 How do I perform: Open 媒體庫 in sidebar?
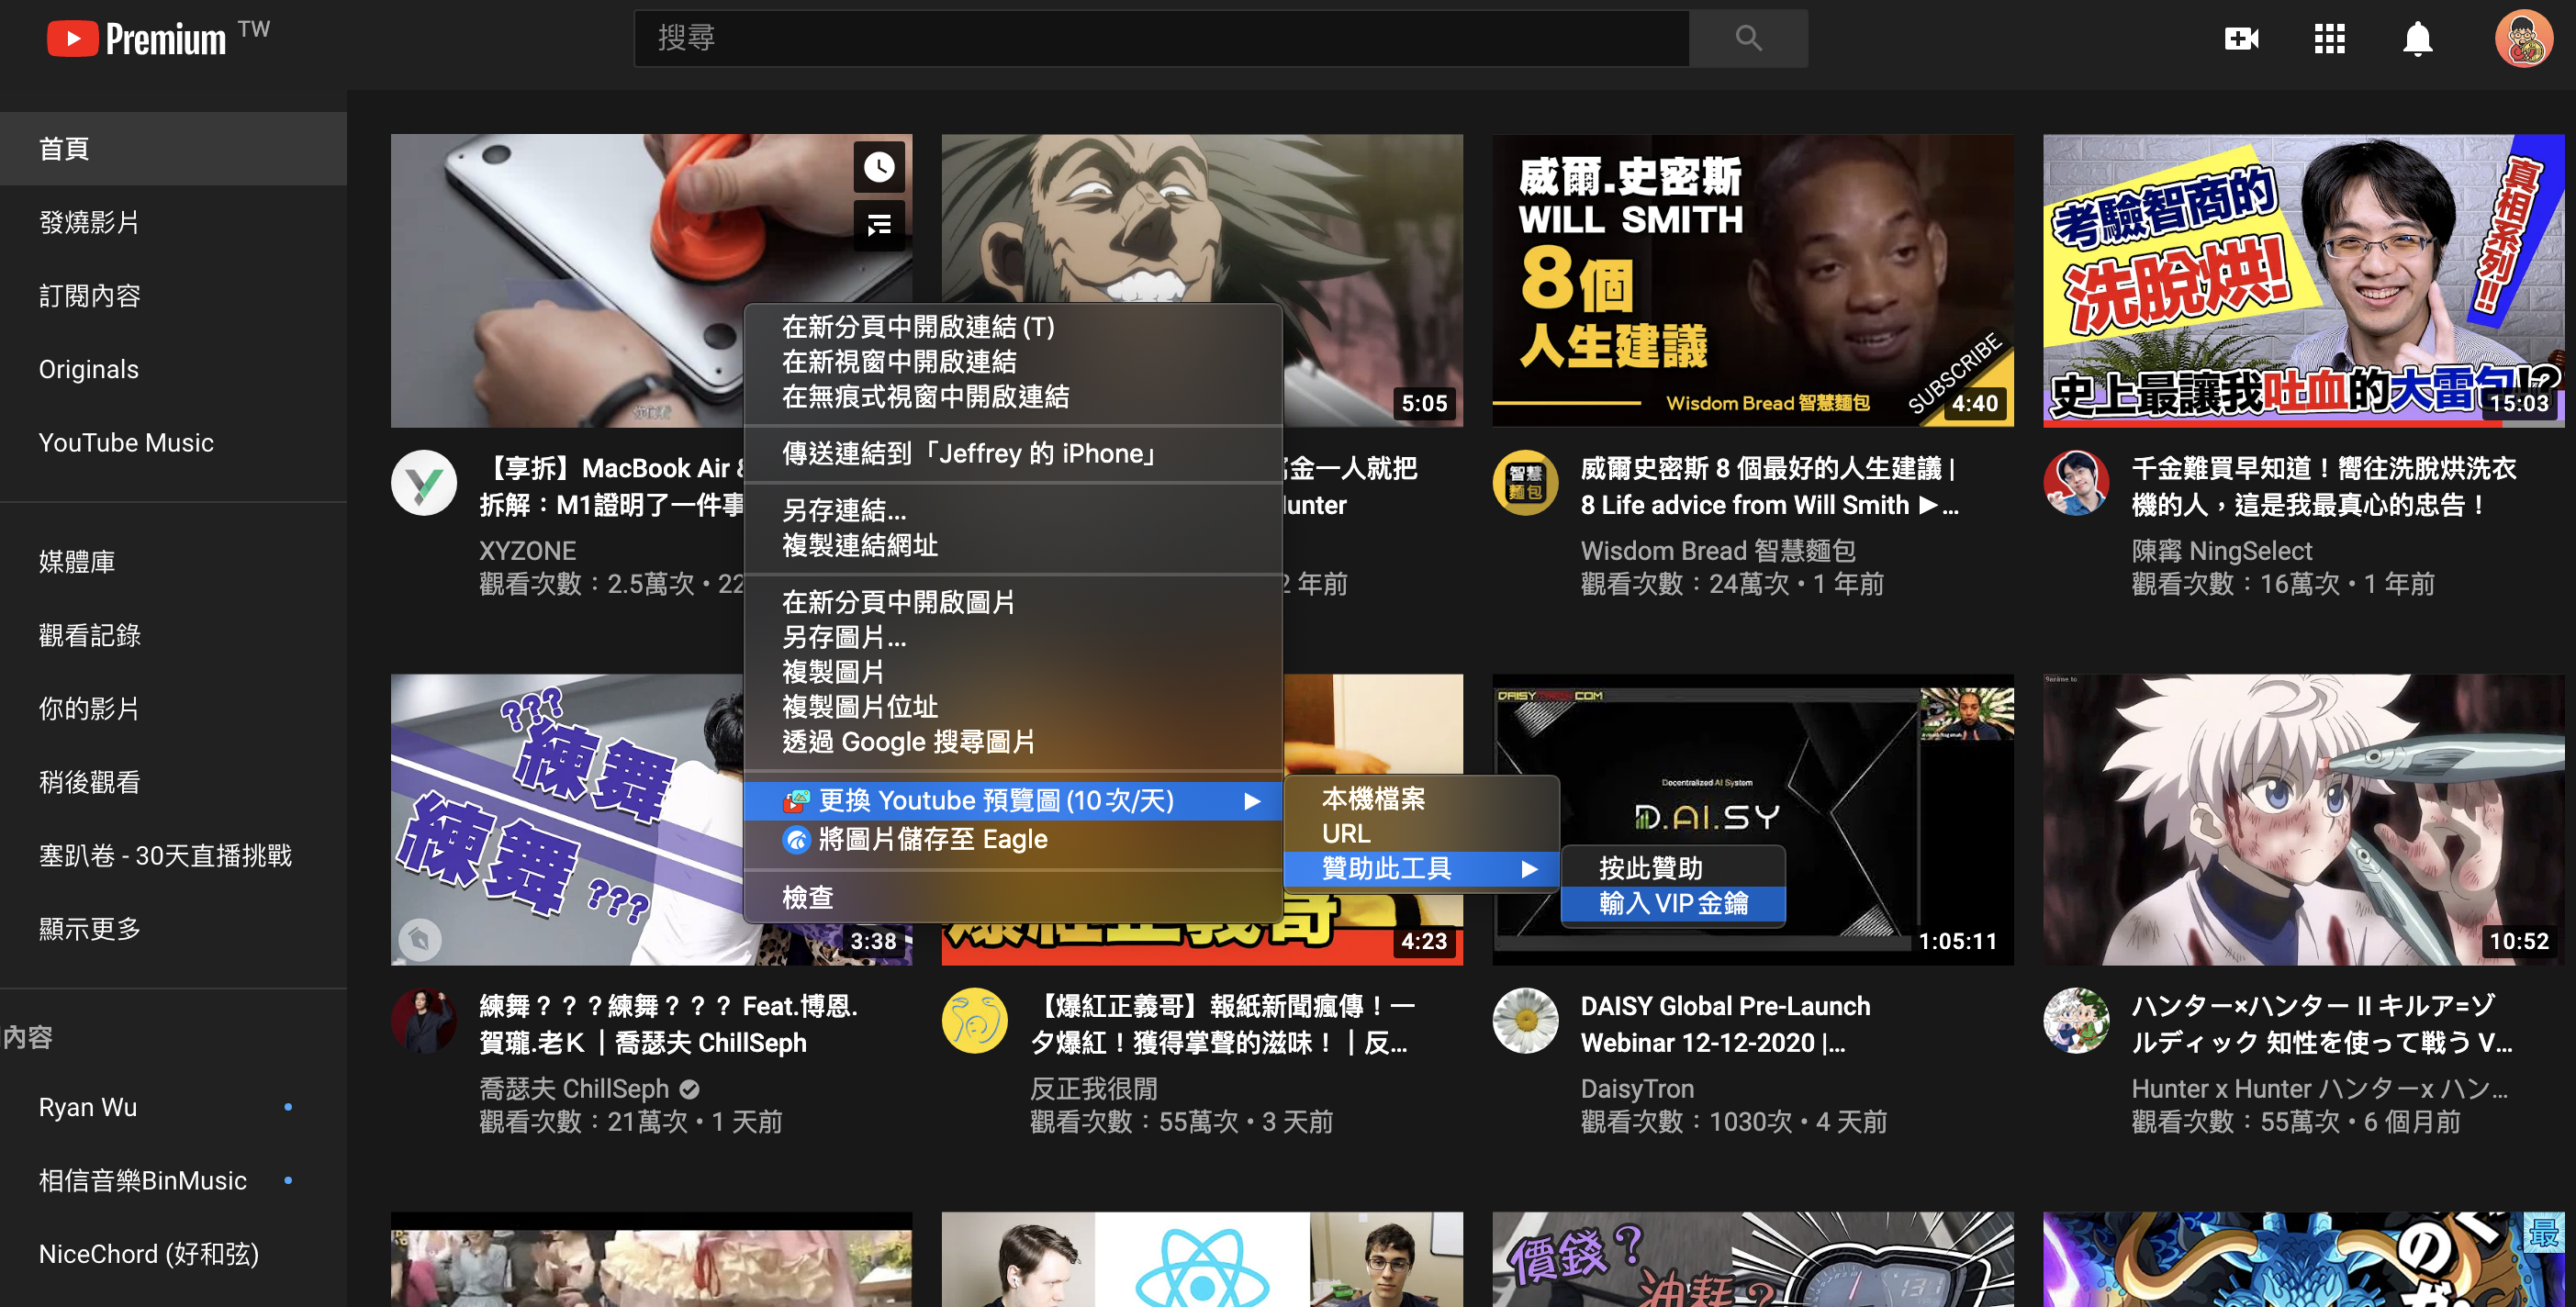click(x=173, y=562)
